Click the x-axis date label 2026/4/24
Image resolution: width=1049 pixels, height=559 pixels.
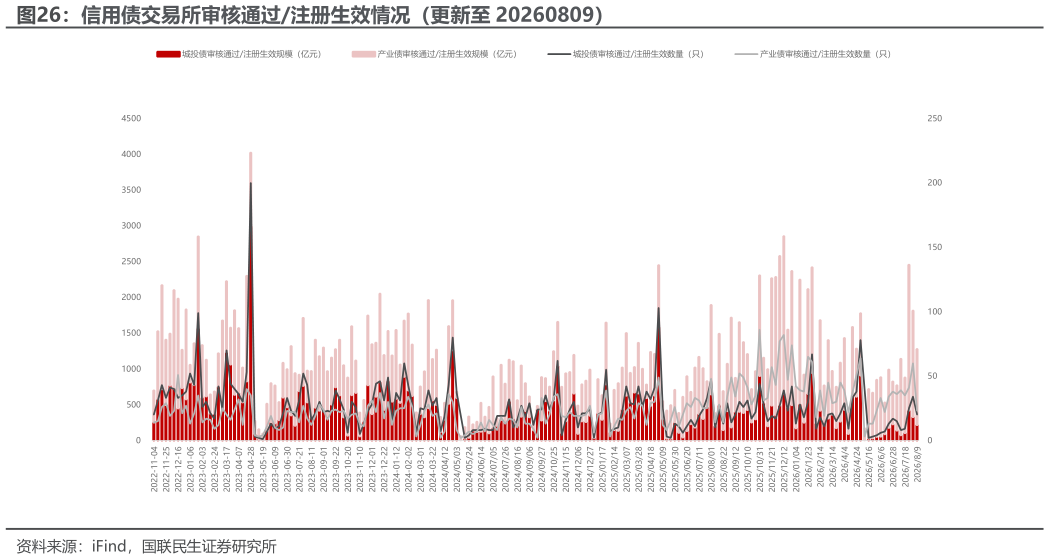tap(856, 467)
